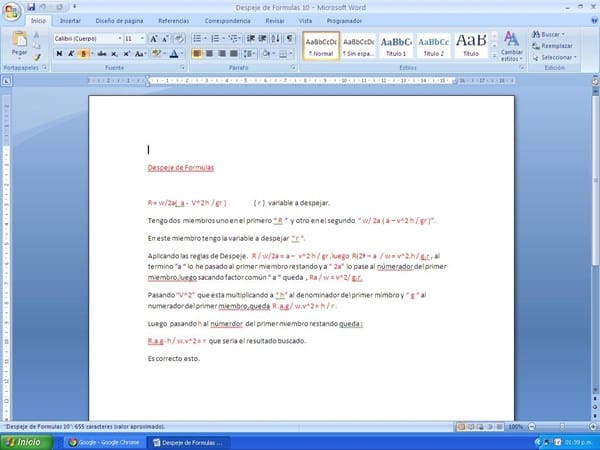This screenshot has width=600, height=450.
Task: Open the Párrafo dialog launcher
Action: pos(293,68)
